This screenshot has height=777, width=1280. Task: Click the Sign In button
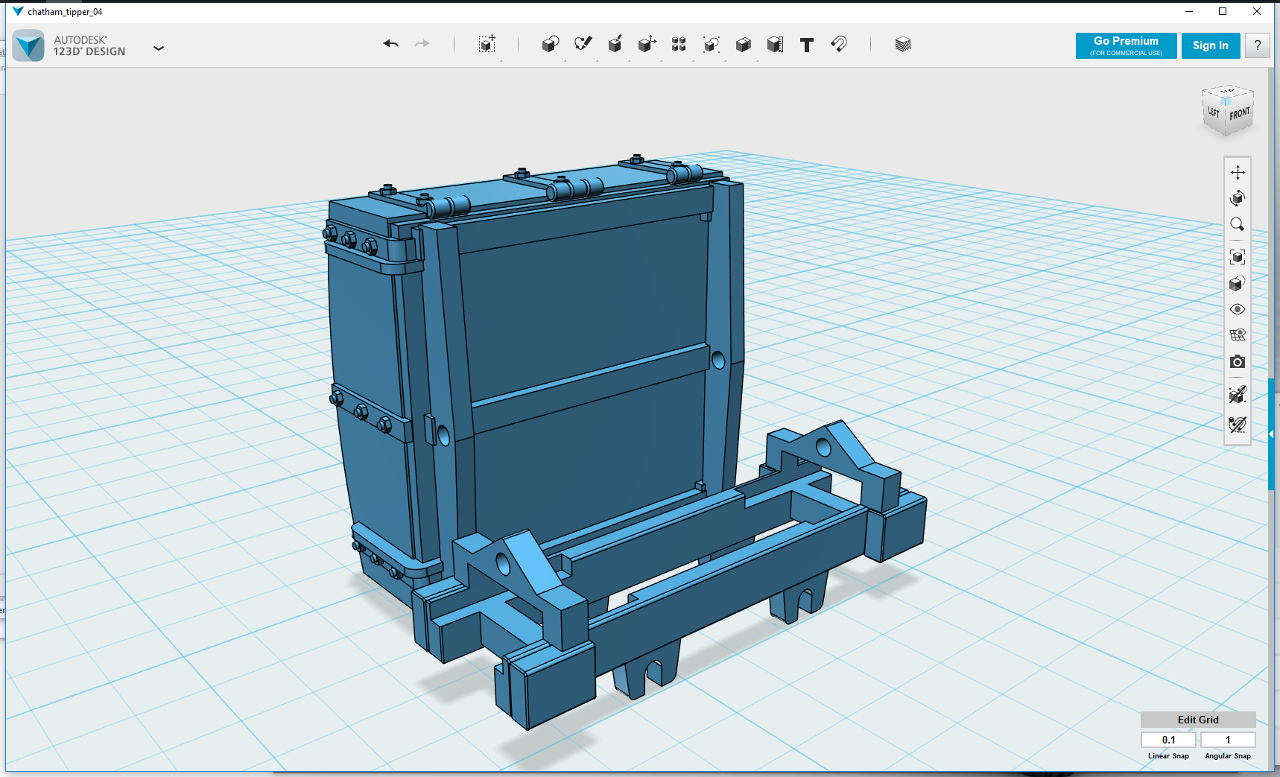click(1210, 46)
